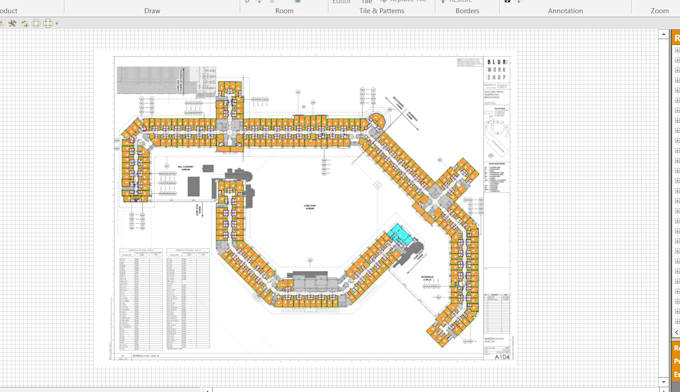Click the canvas vertical scrollbar down arrow
The image size is (680, 392).
tap(664, 382)
